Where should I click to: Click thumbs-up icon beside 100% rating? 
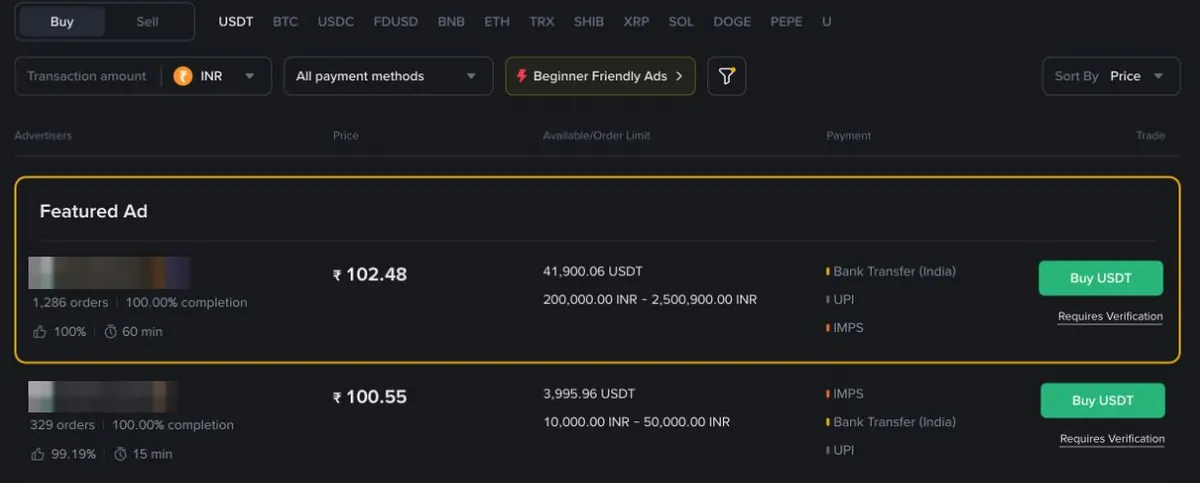click(x=39, y=331)
